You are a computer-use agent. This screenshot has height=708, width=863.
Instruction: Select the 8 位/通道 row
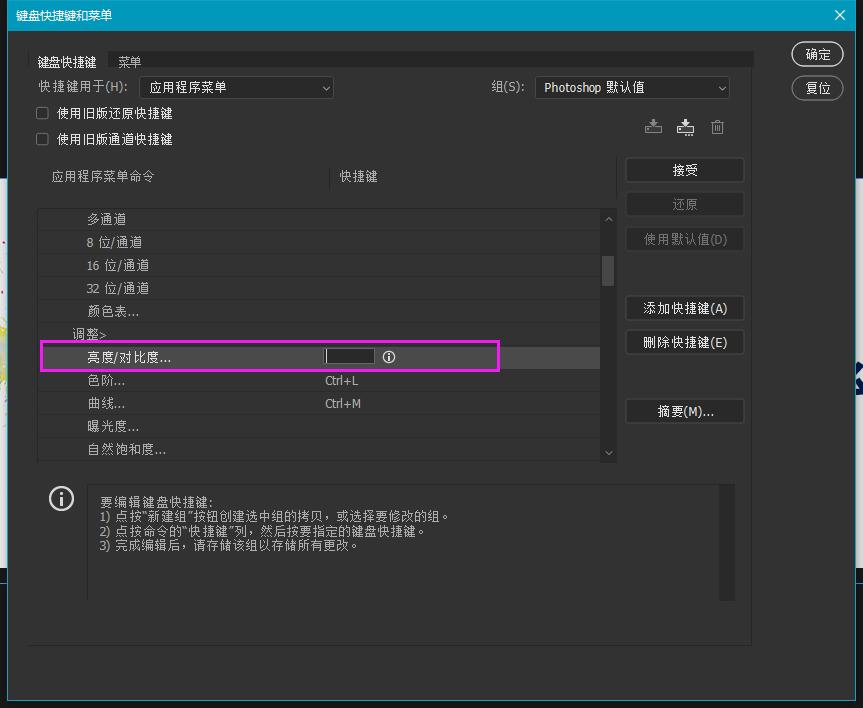[x=319, y=242]
